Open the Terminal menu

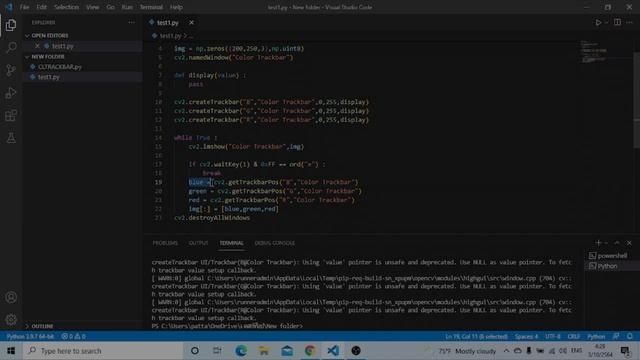tap(151, 7)
